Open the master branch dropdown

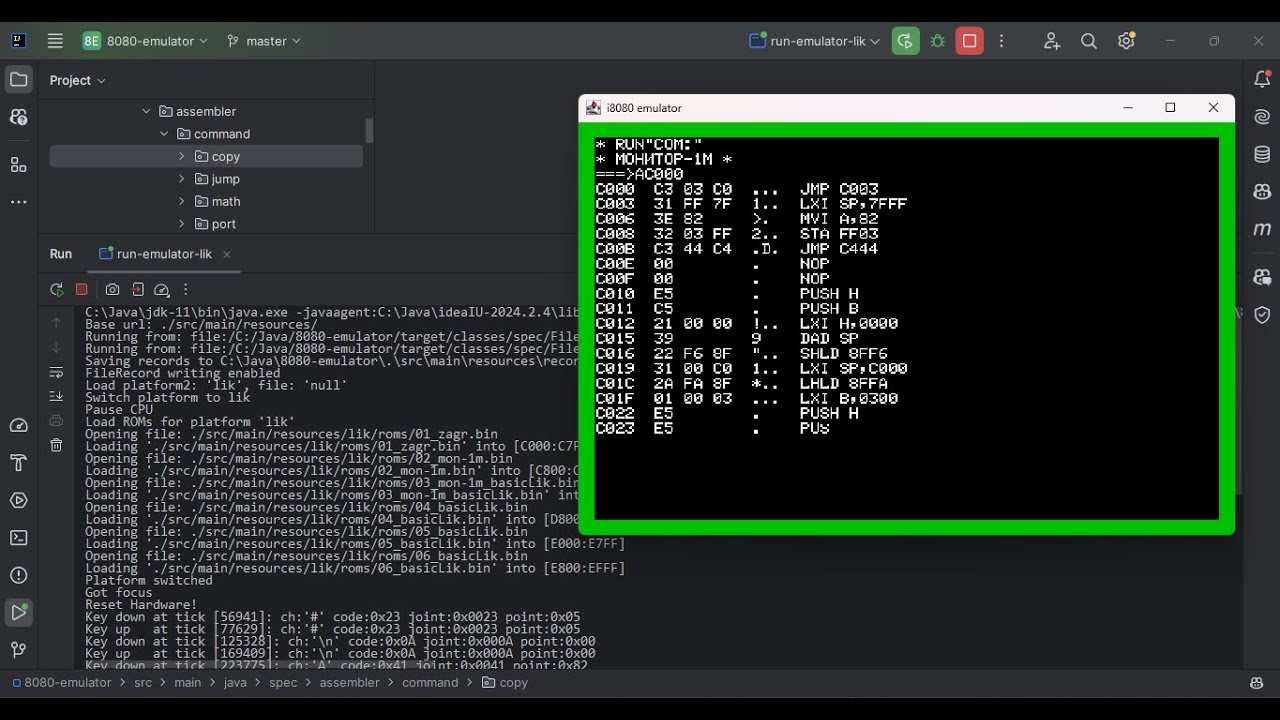point(265,41)
